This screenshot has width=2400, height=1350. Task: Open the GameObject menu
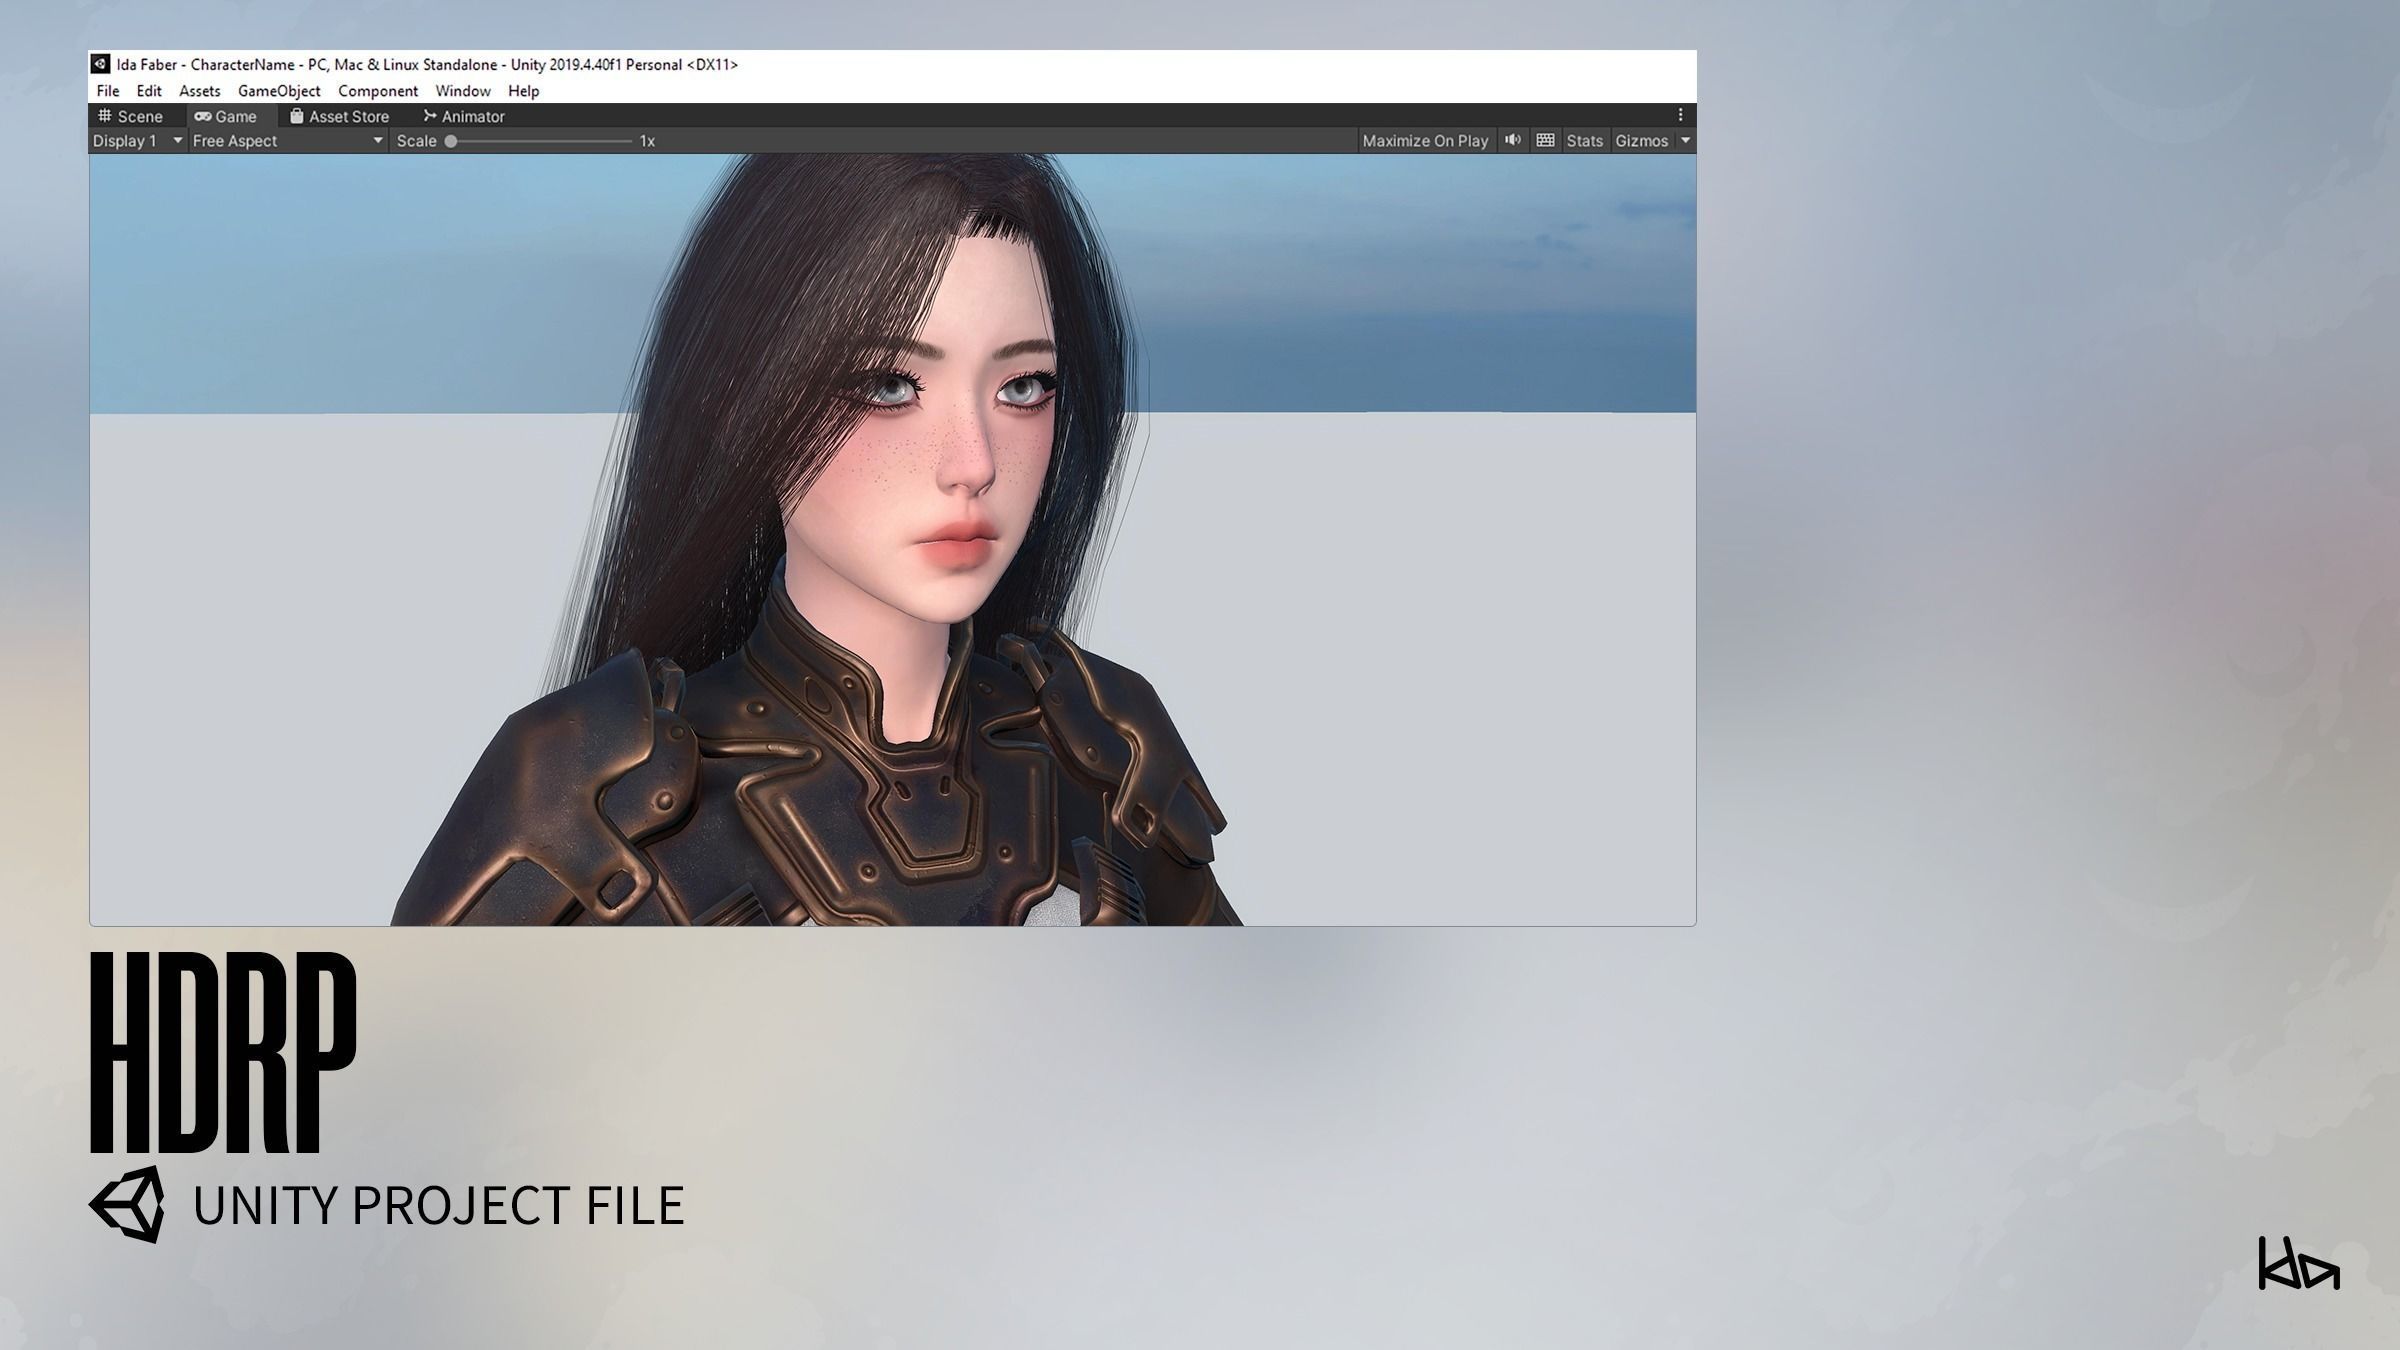(x=279, y=91)
